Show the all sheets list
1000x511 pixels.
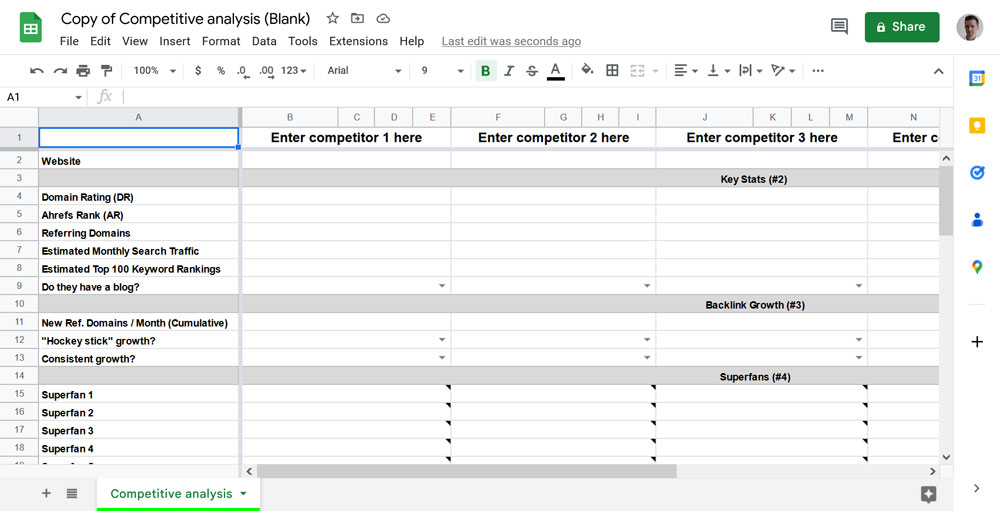72,493
